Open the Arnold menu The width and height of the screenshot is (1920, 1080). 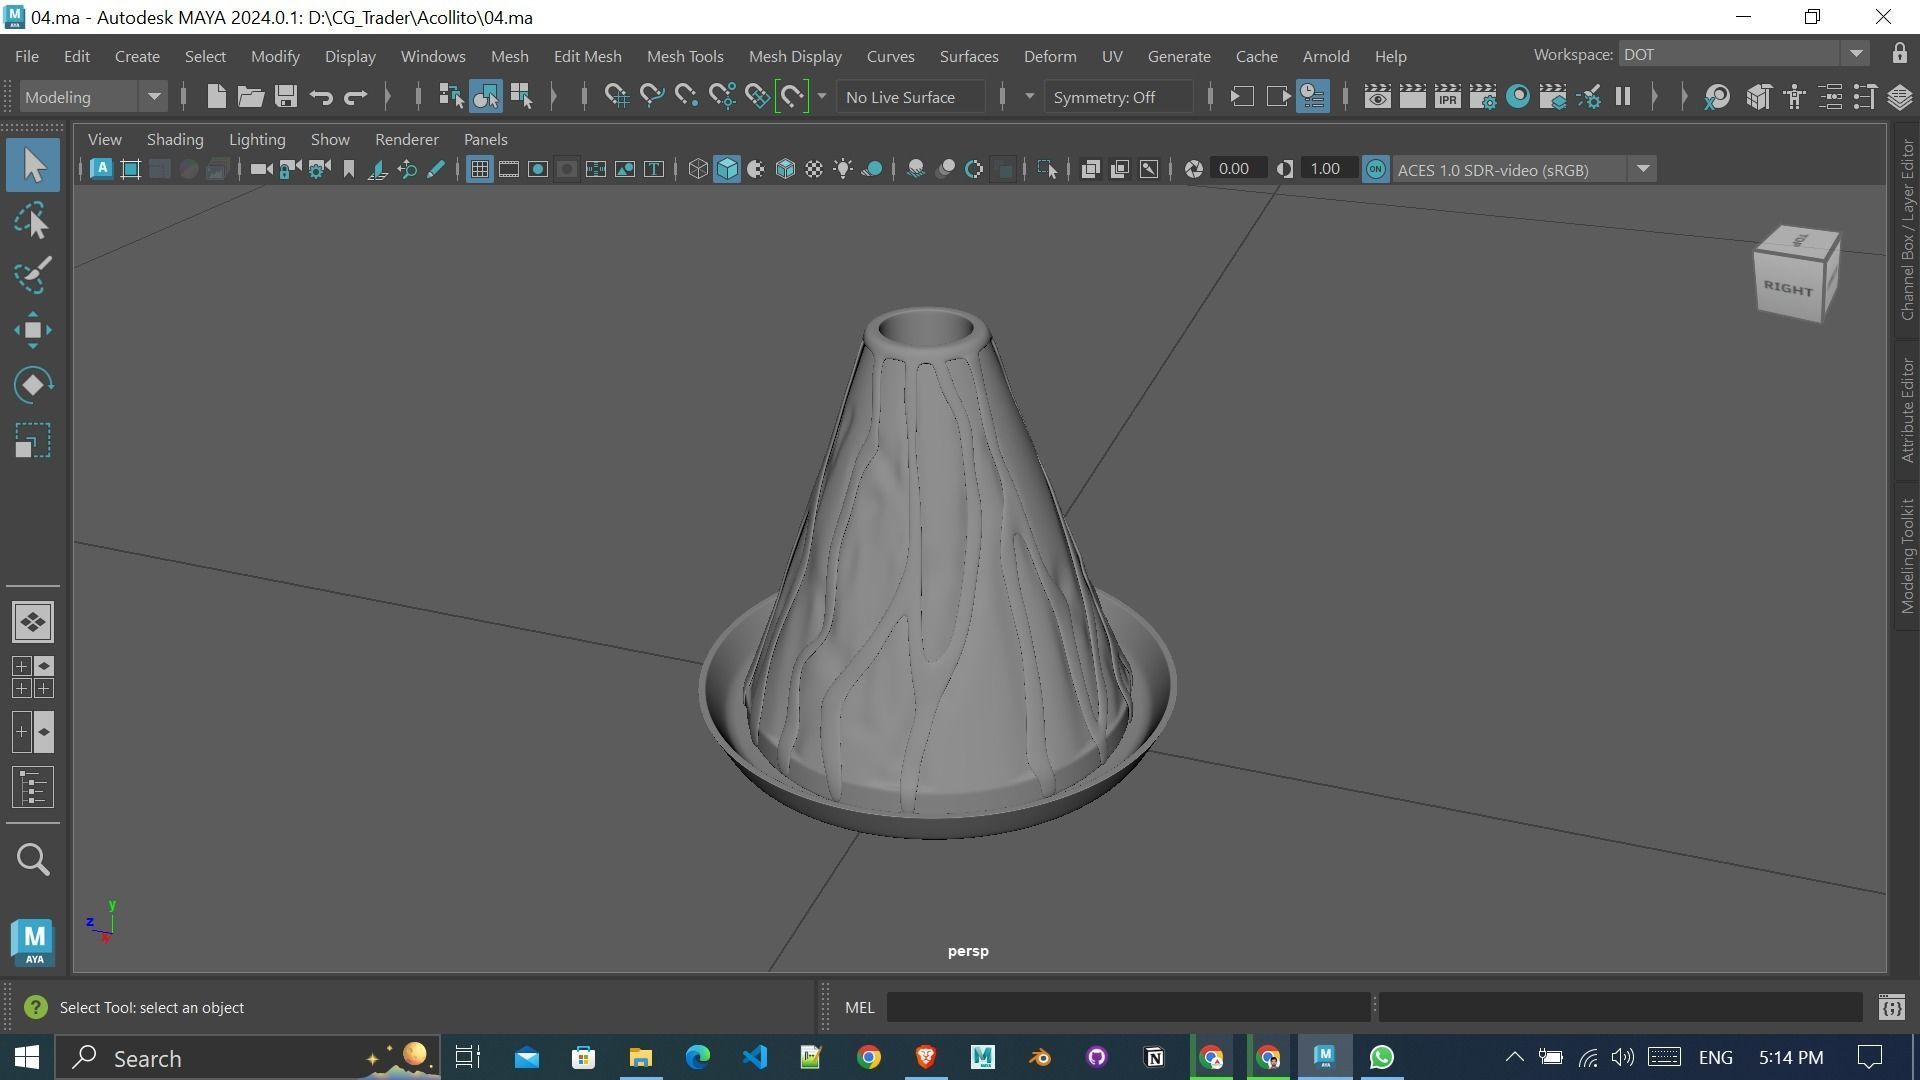point(1326,56)
